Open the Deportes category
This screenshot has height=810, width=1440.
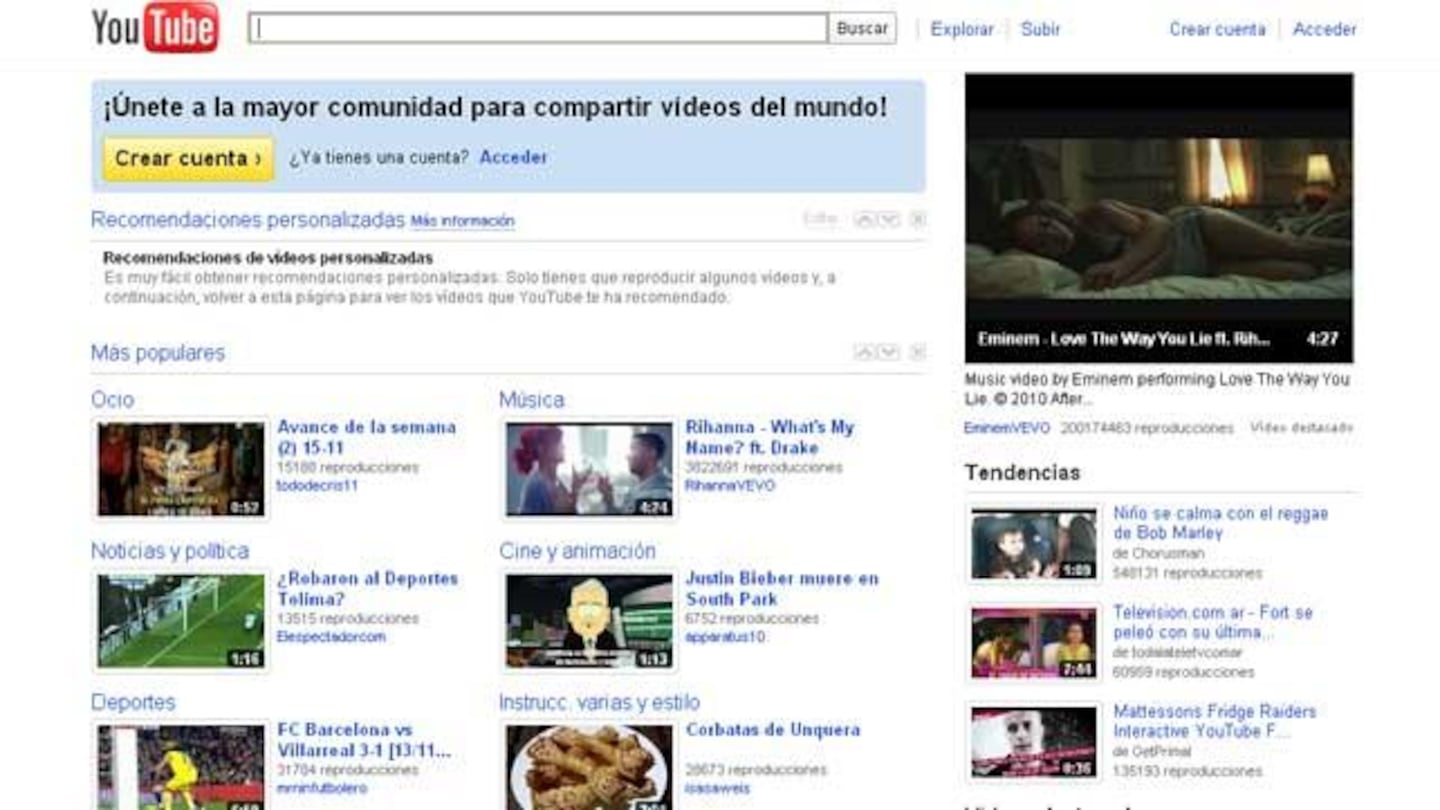point(133,702)
